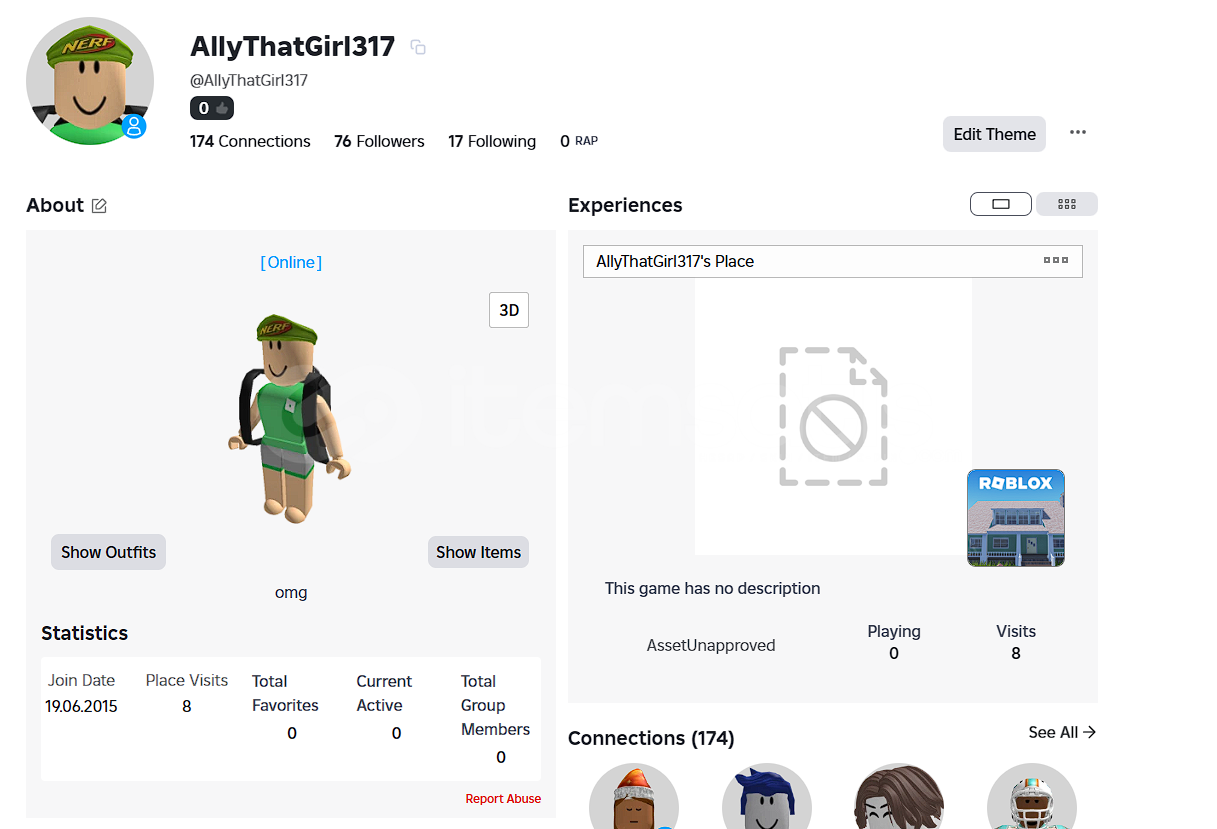Click the AllyThatGirl317 display name heading
Image resolution: width=1217 pixels, height=829 pixels.
tap(292, 46)
